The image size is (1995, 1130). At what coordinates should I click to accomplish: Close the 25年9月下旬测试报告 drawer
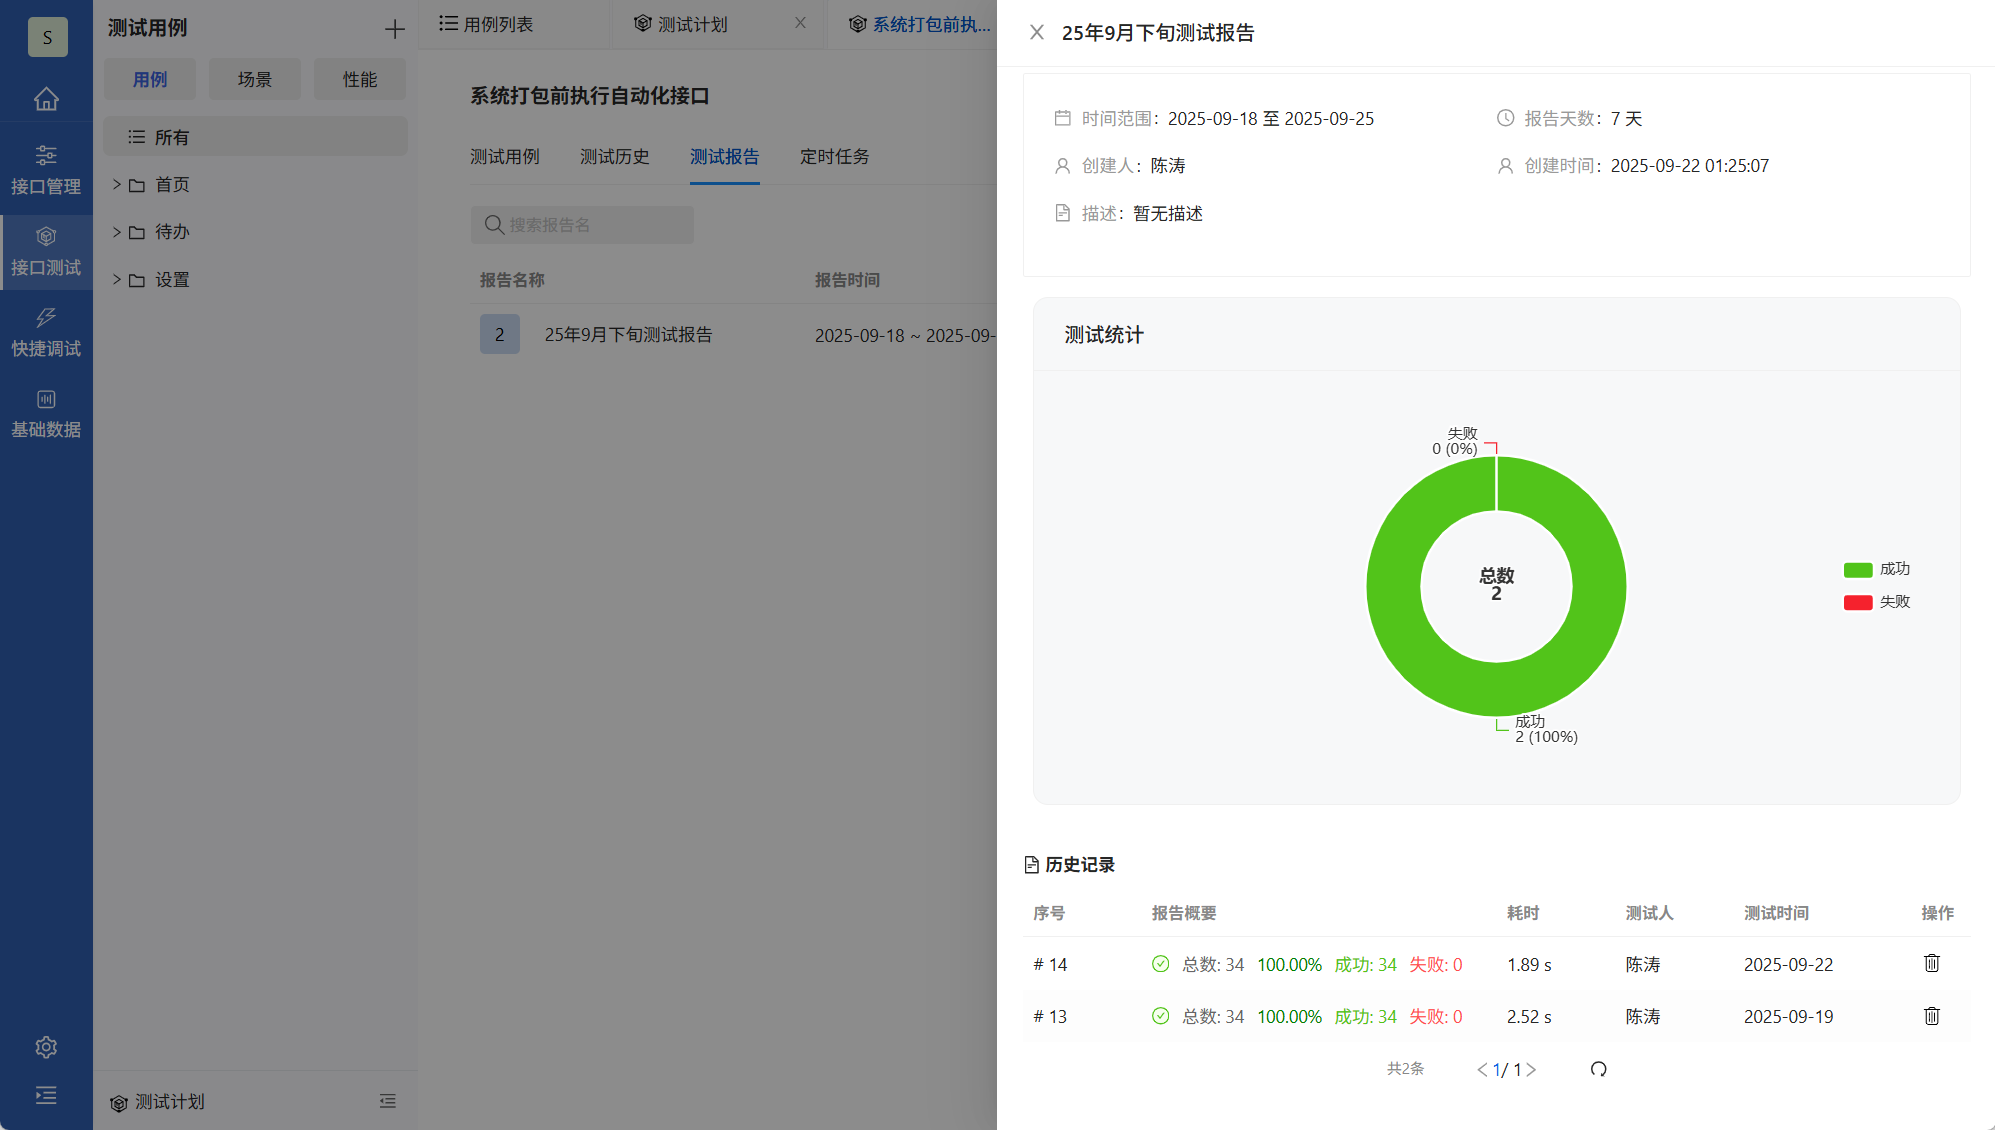tap(1036, 32)
